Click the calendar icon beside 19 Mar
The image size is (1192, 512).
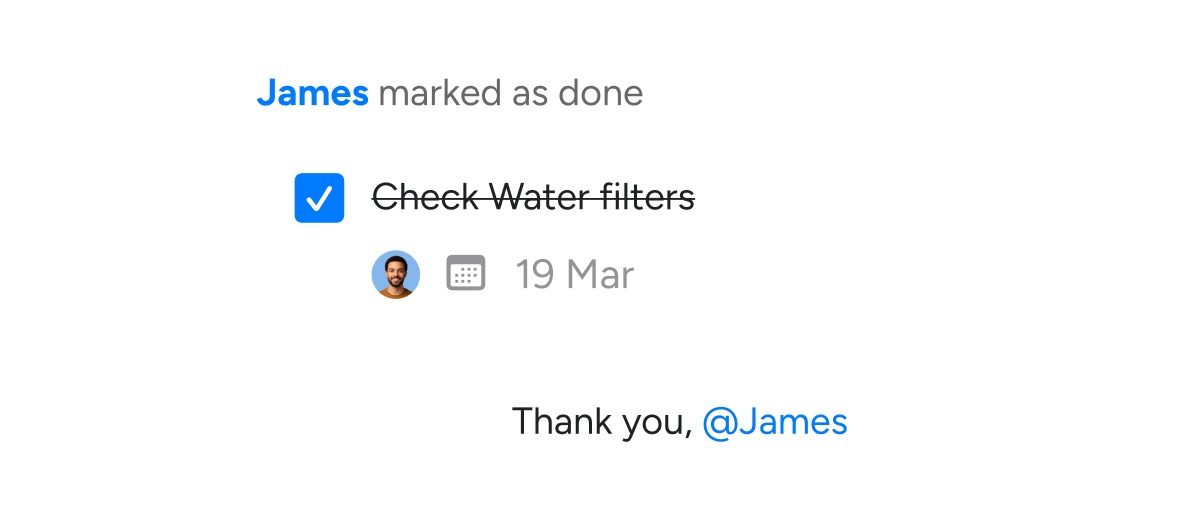(x=466, y=273)
